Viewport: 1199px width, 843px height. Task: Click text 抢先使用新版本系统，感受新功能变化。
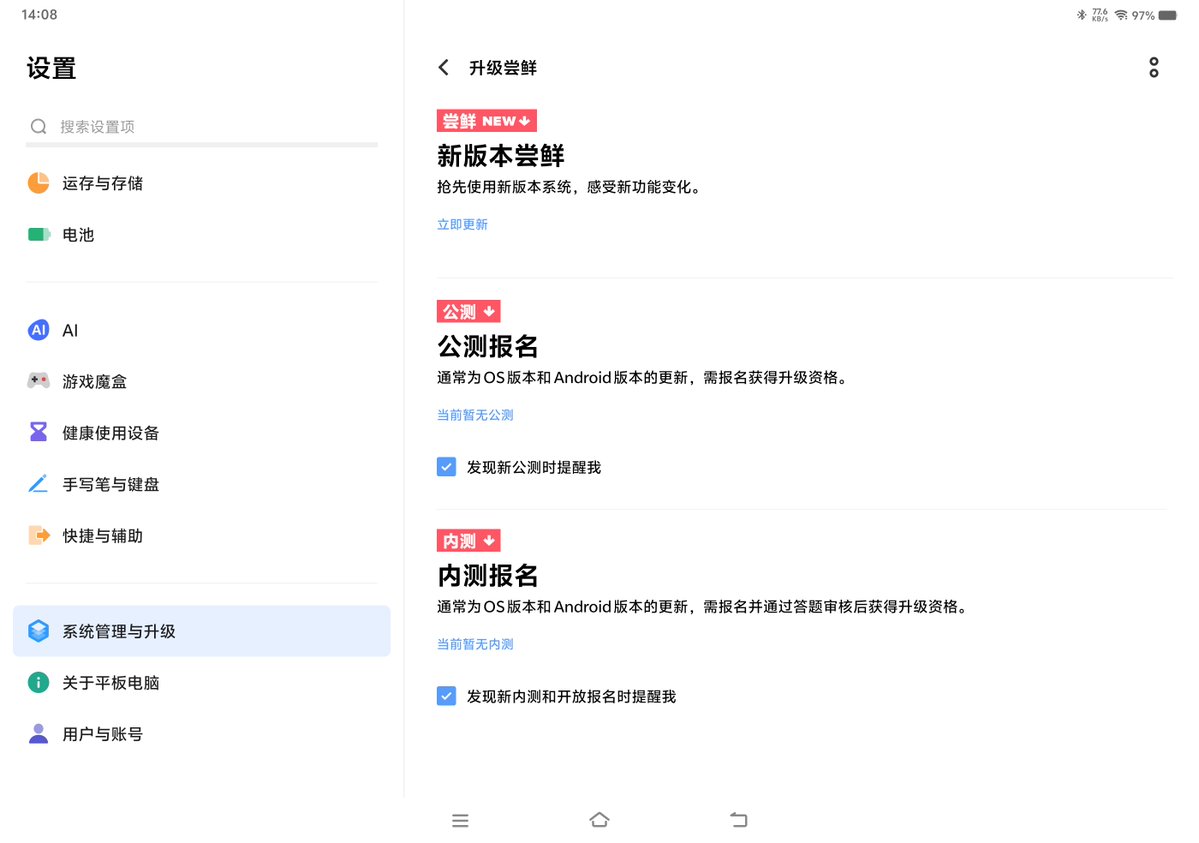pos(570,187)
